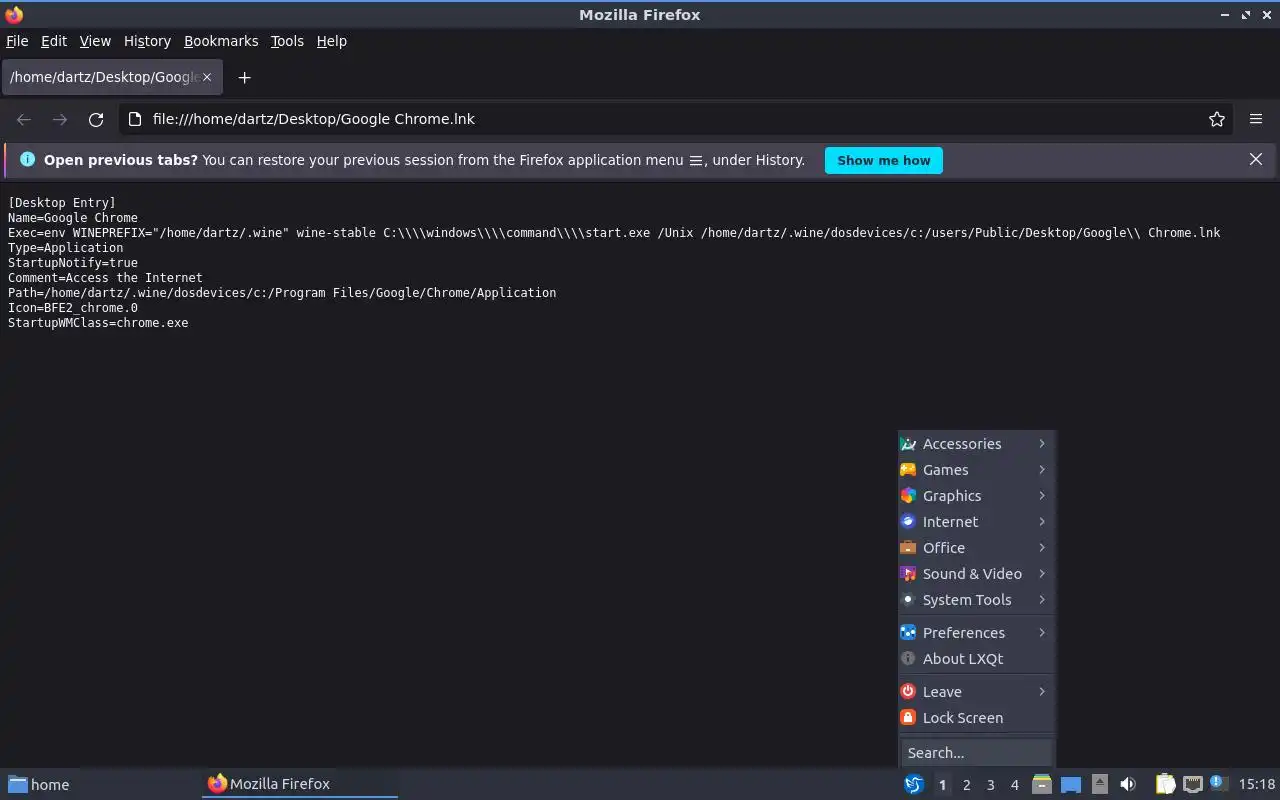Open the file manager launcher in panel
This screenshot has width=1280, height=800.
(1042, 785)
